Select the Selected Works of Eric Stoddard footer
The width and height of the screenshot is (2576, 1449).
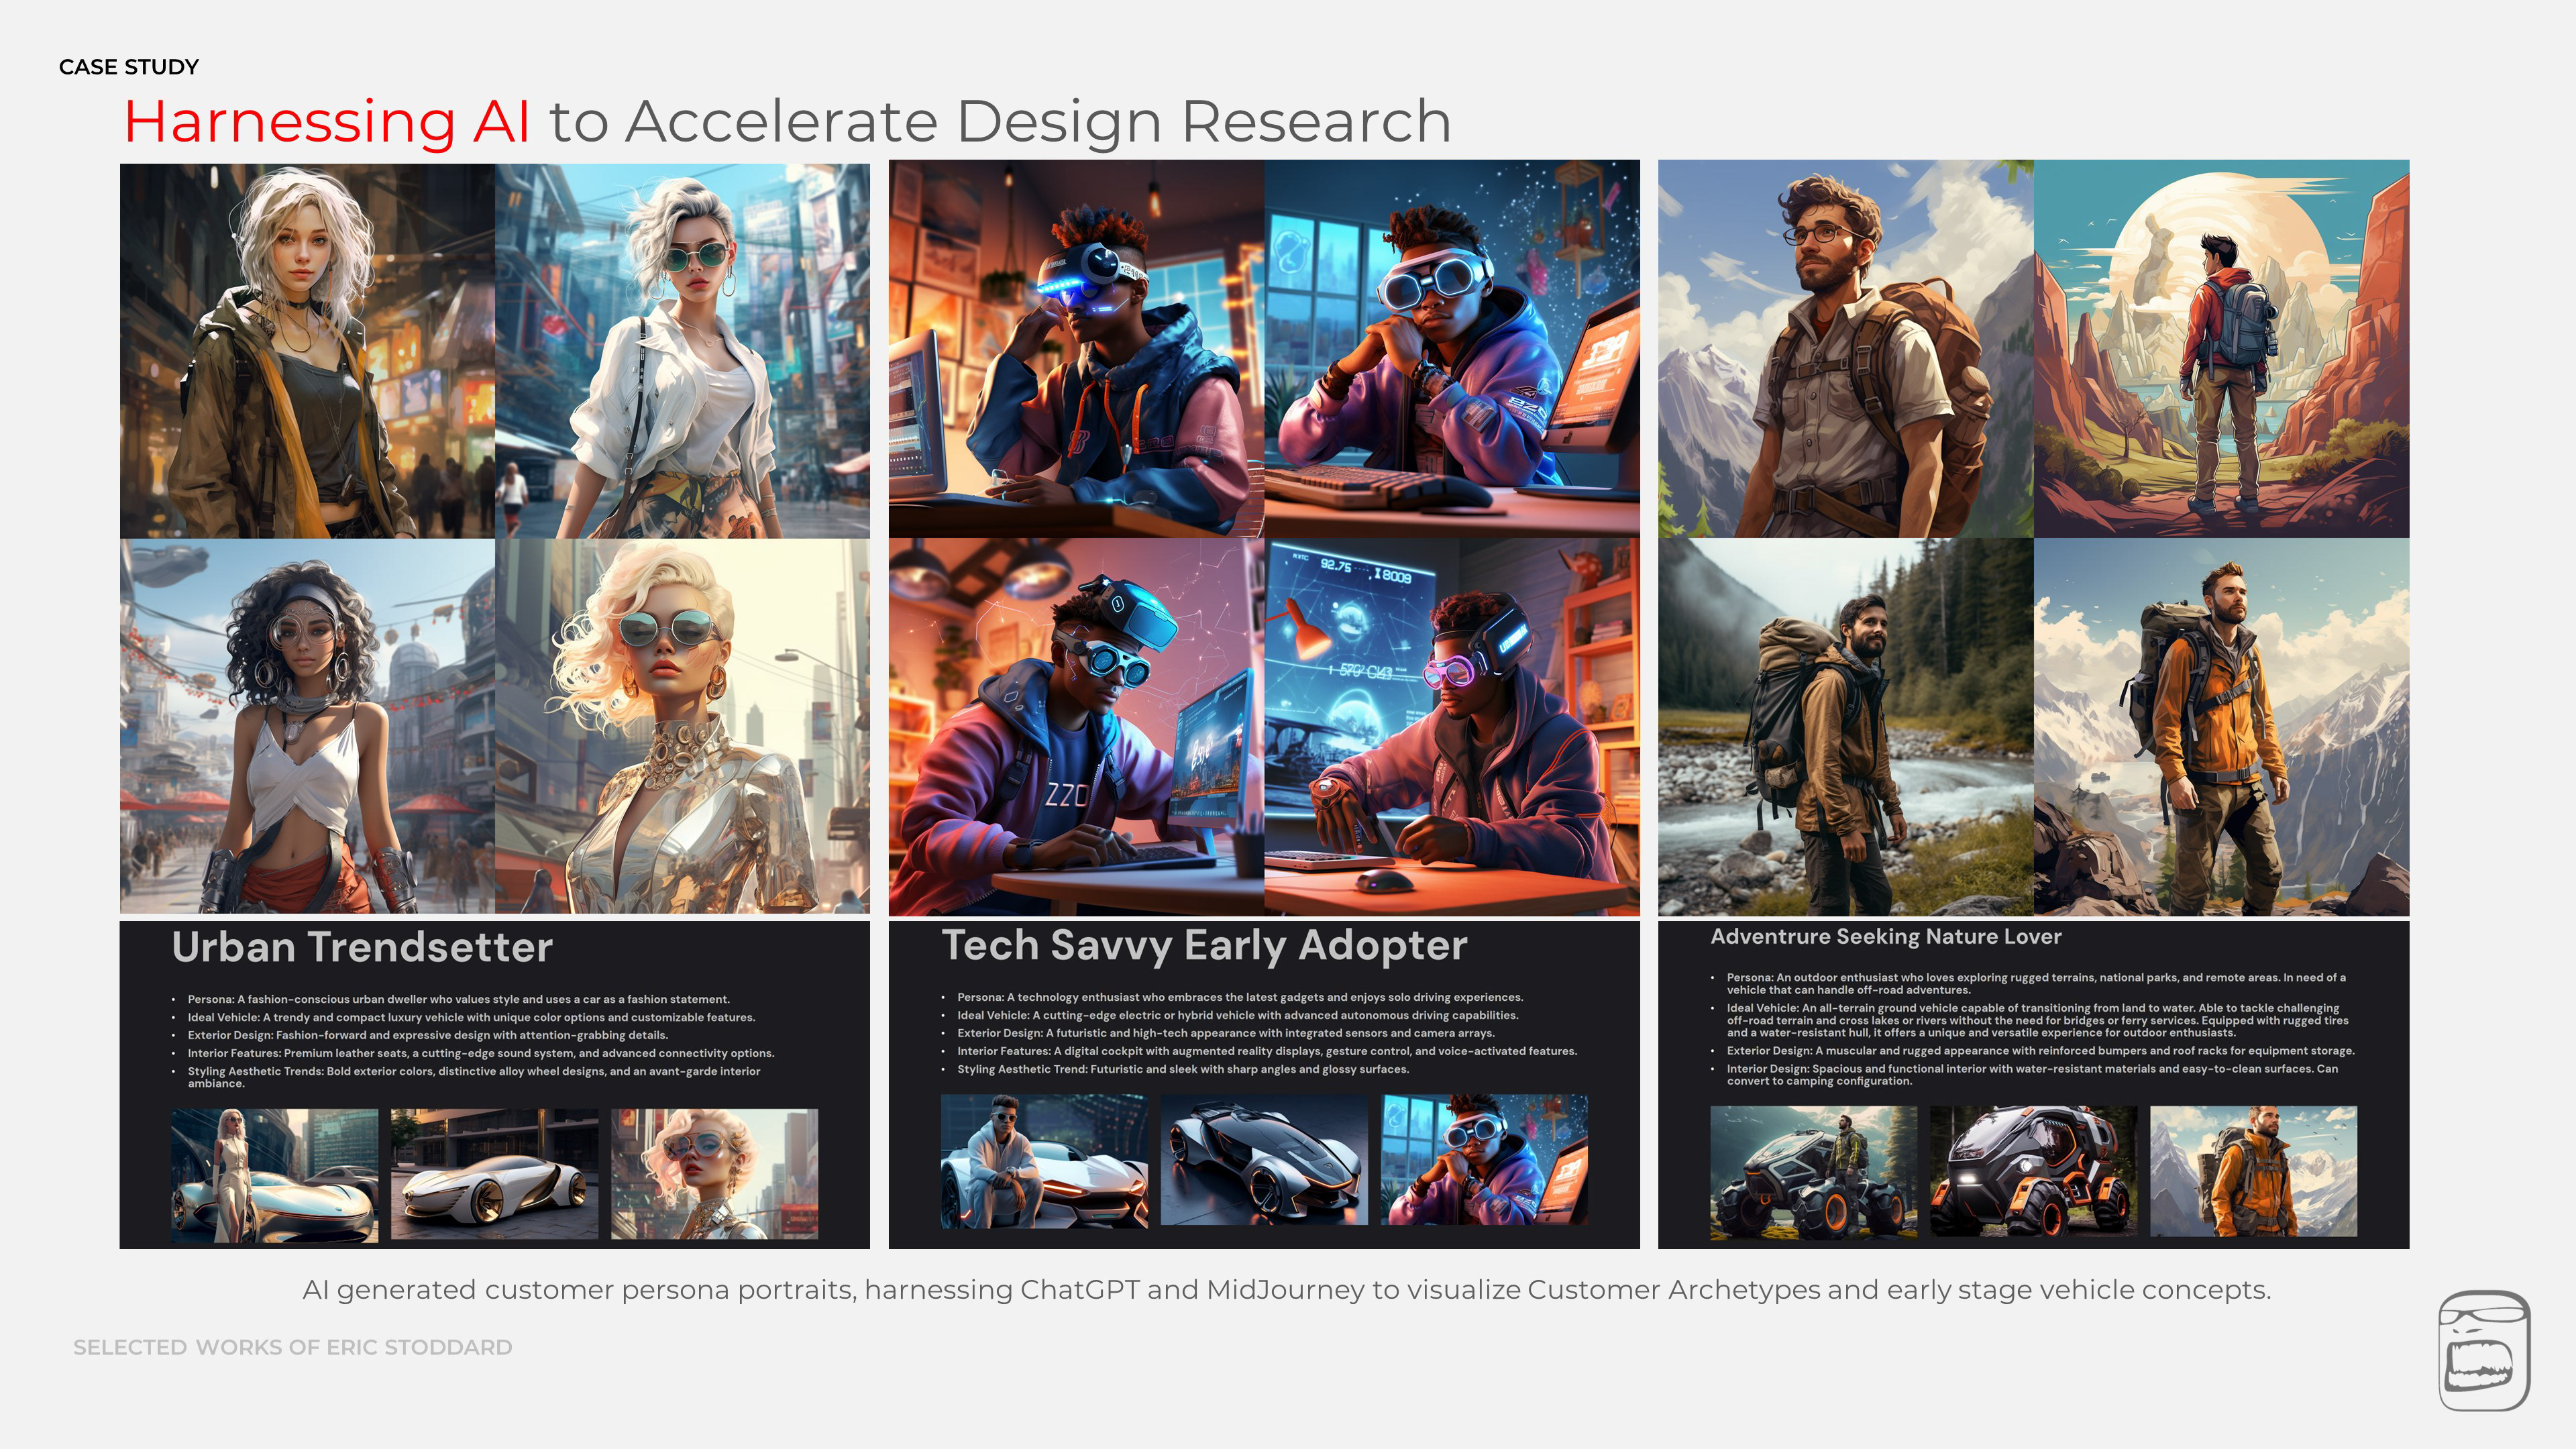[292, 1347]
